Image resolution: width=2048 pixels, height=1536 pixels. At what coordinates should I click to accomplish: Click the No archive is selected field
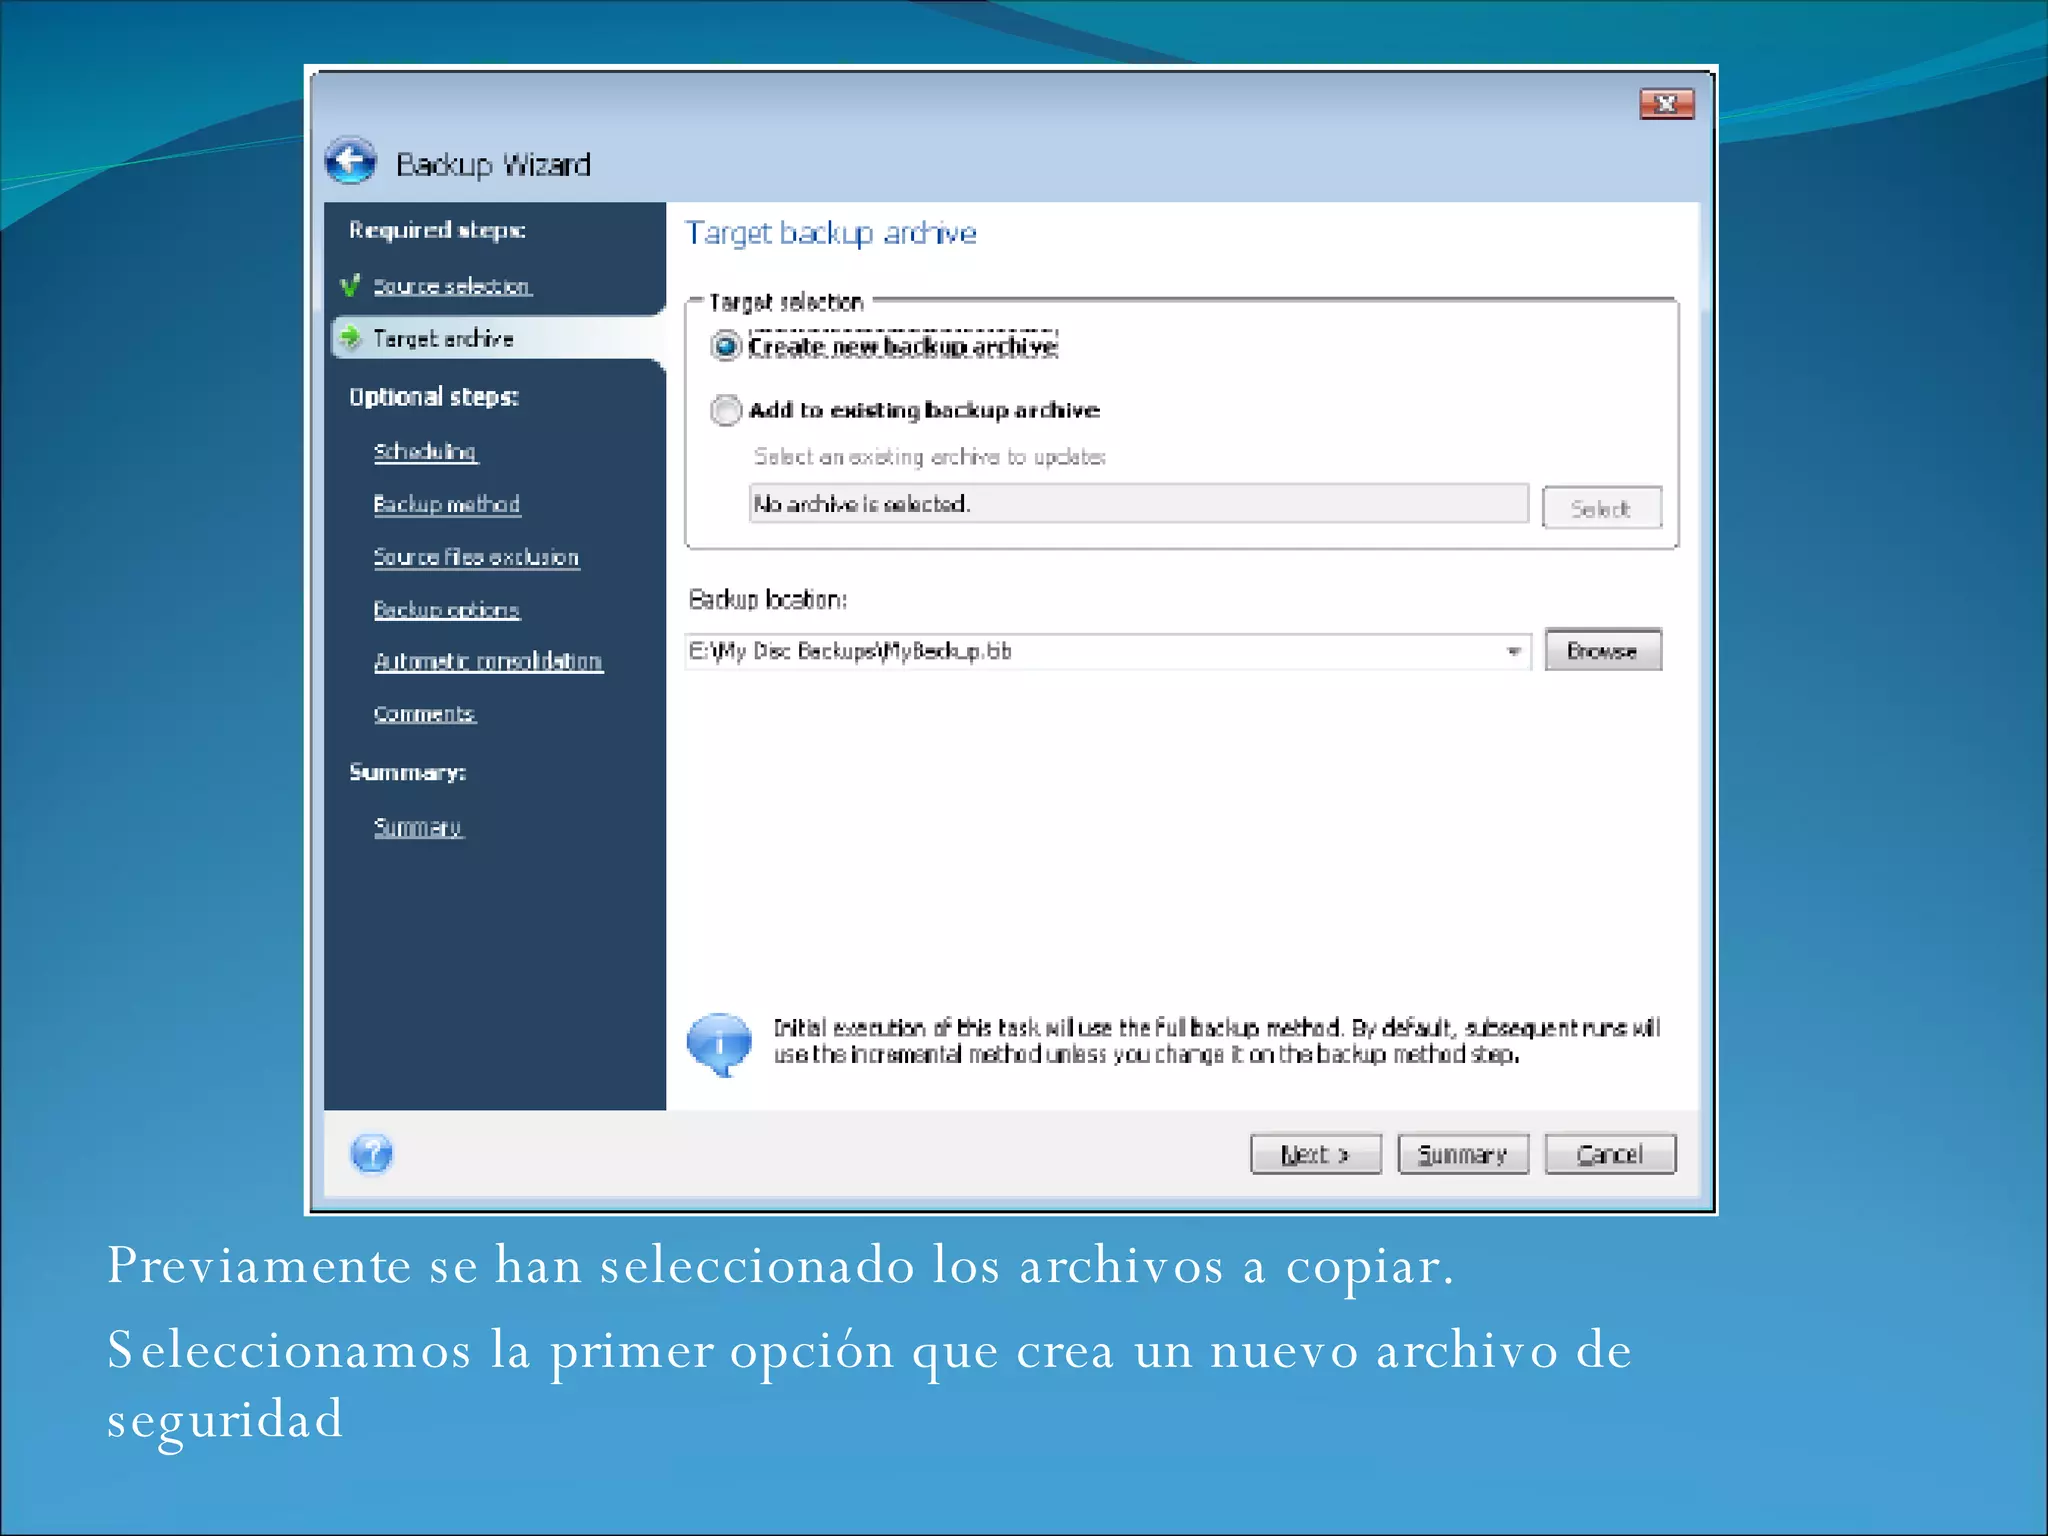click(1139, 503)
